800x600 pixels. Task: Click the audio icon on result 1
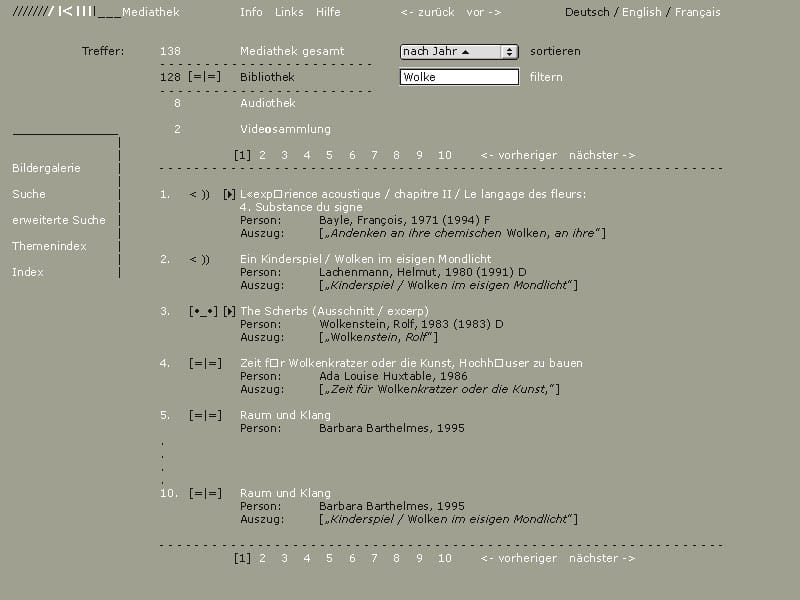[199, 194]
